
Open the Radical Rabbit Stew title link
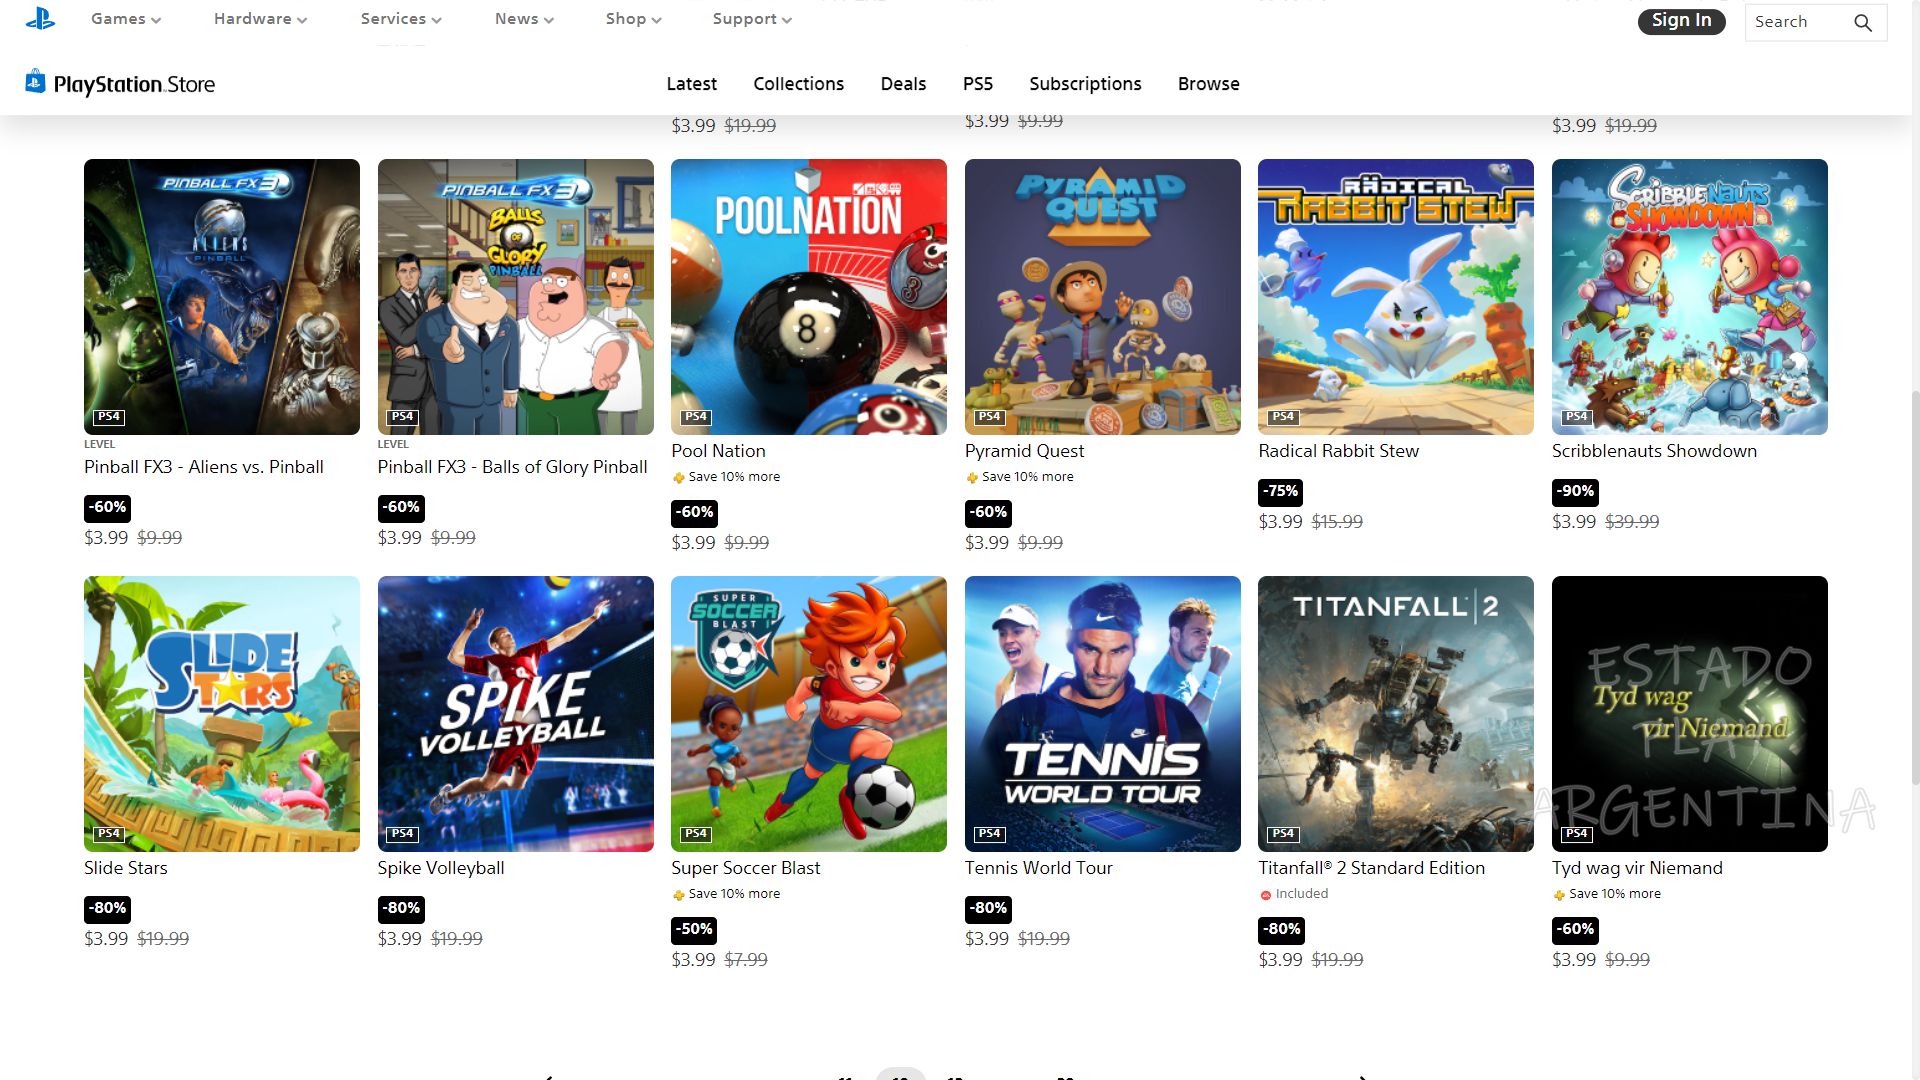tap(1338, 451)
